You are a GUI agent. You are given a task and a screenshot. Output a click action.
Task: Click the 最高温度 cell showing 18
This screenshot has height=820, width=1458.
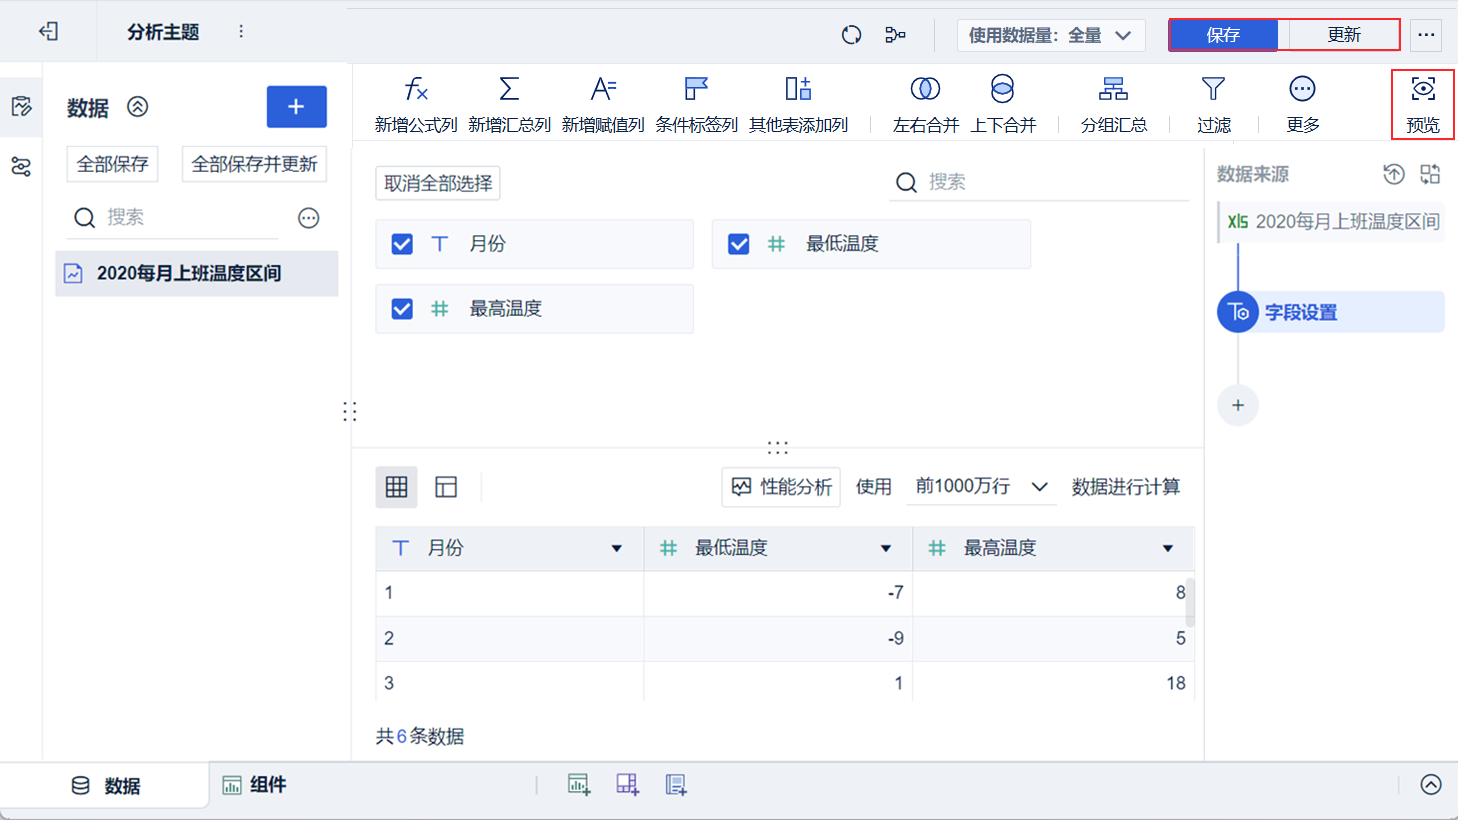coord(1053,683)
